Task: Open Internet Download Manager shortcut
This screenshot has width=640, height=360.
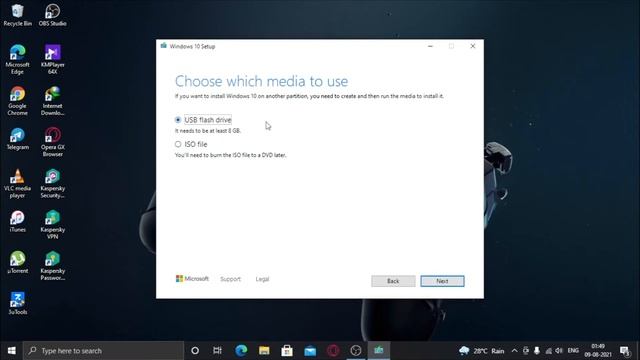Action: point(53,101)
